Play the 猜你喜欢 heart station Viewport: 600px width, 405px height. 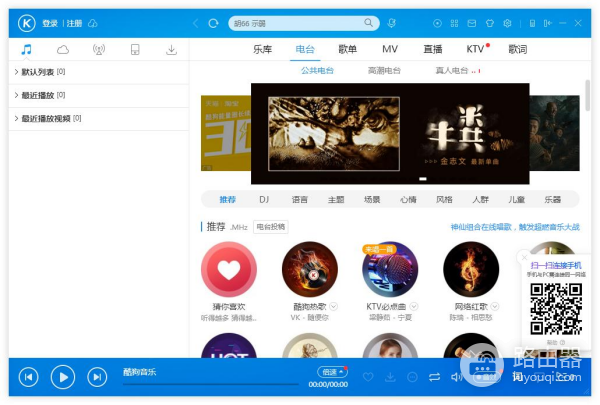point(229,269)
